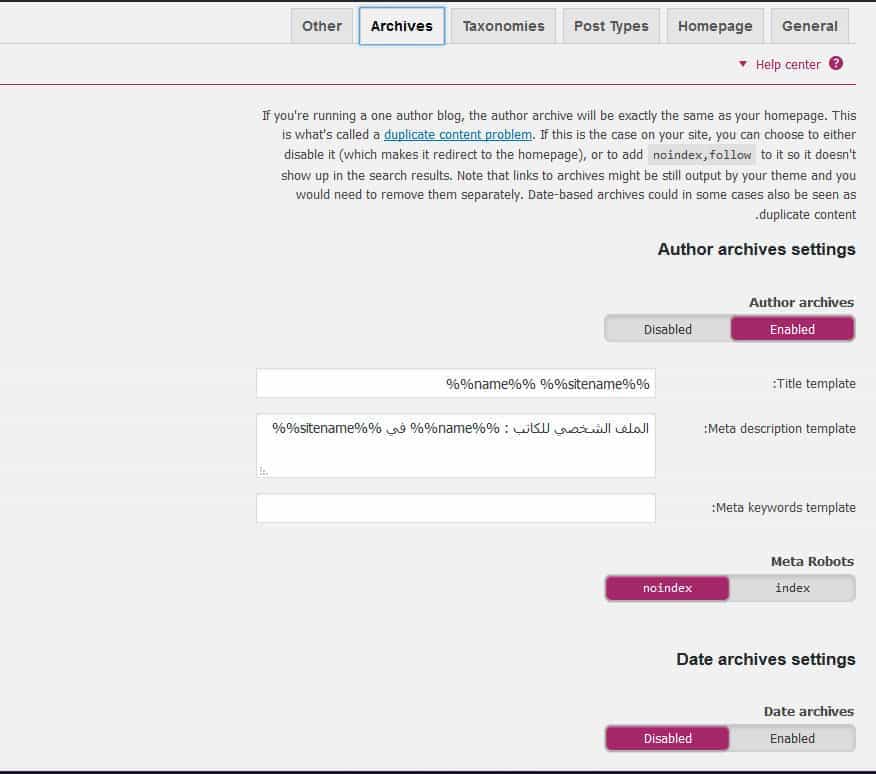Choose noindex for Meta Robots

668,588
